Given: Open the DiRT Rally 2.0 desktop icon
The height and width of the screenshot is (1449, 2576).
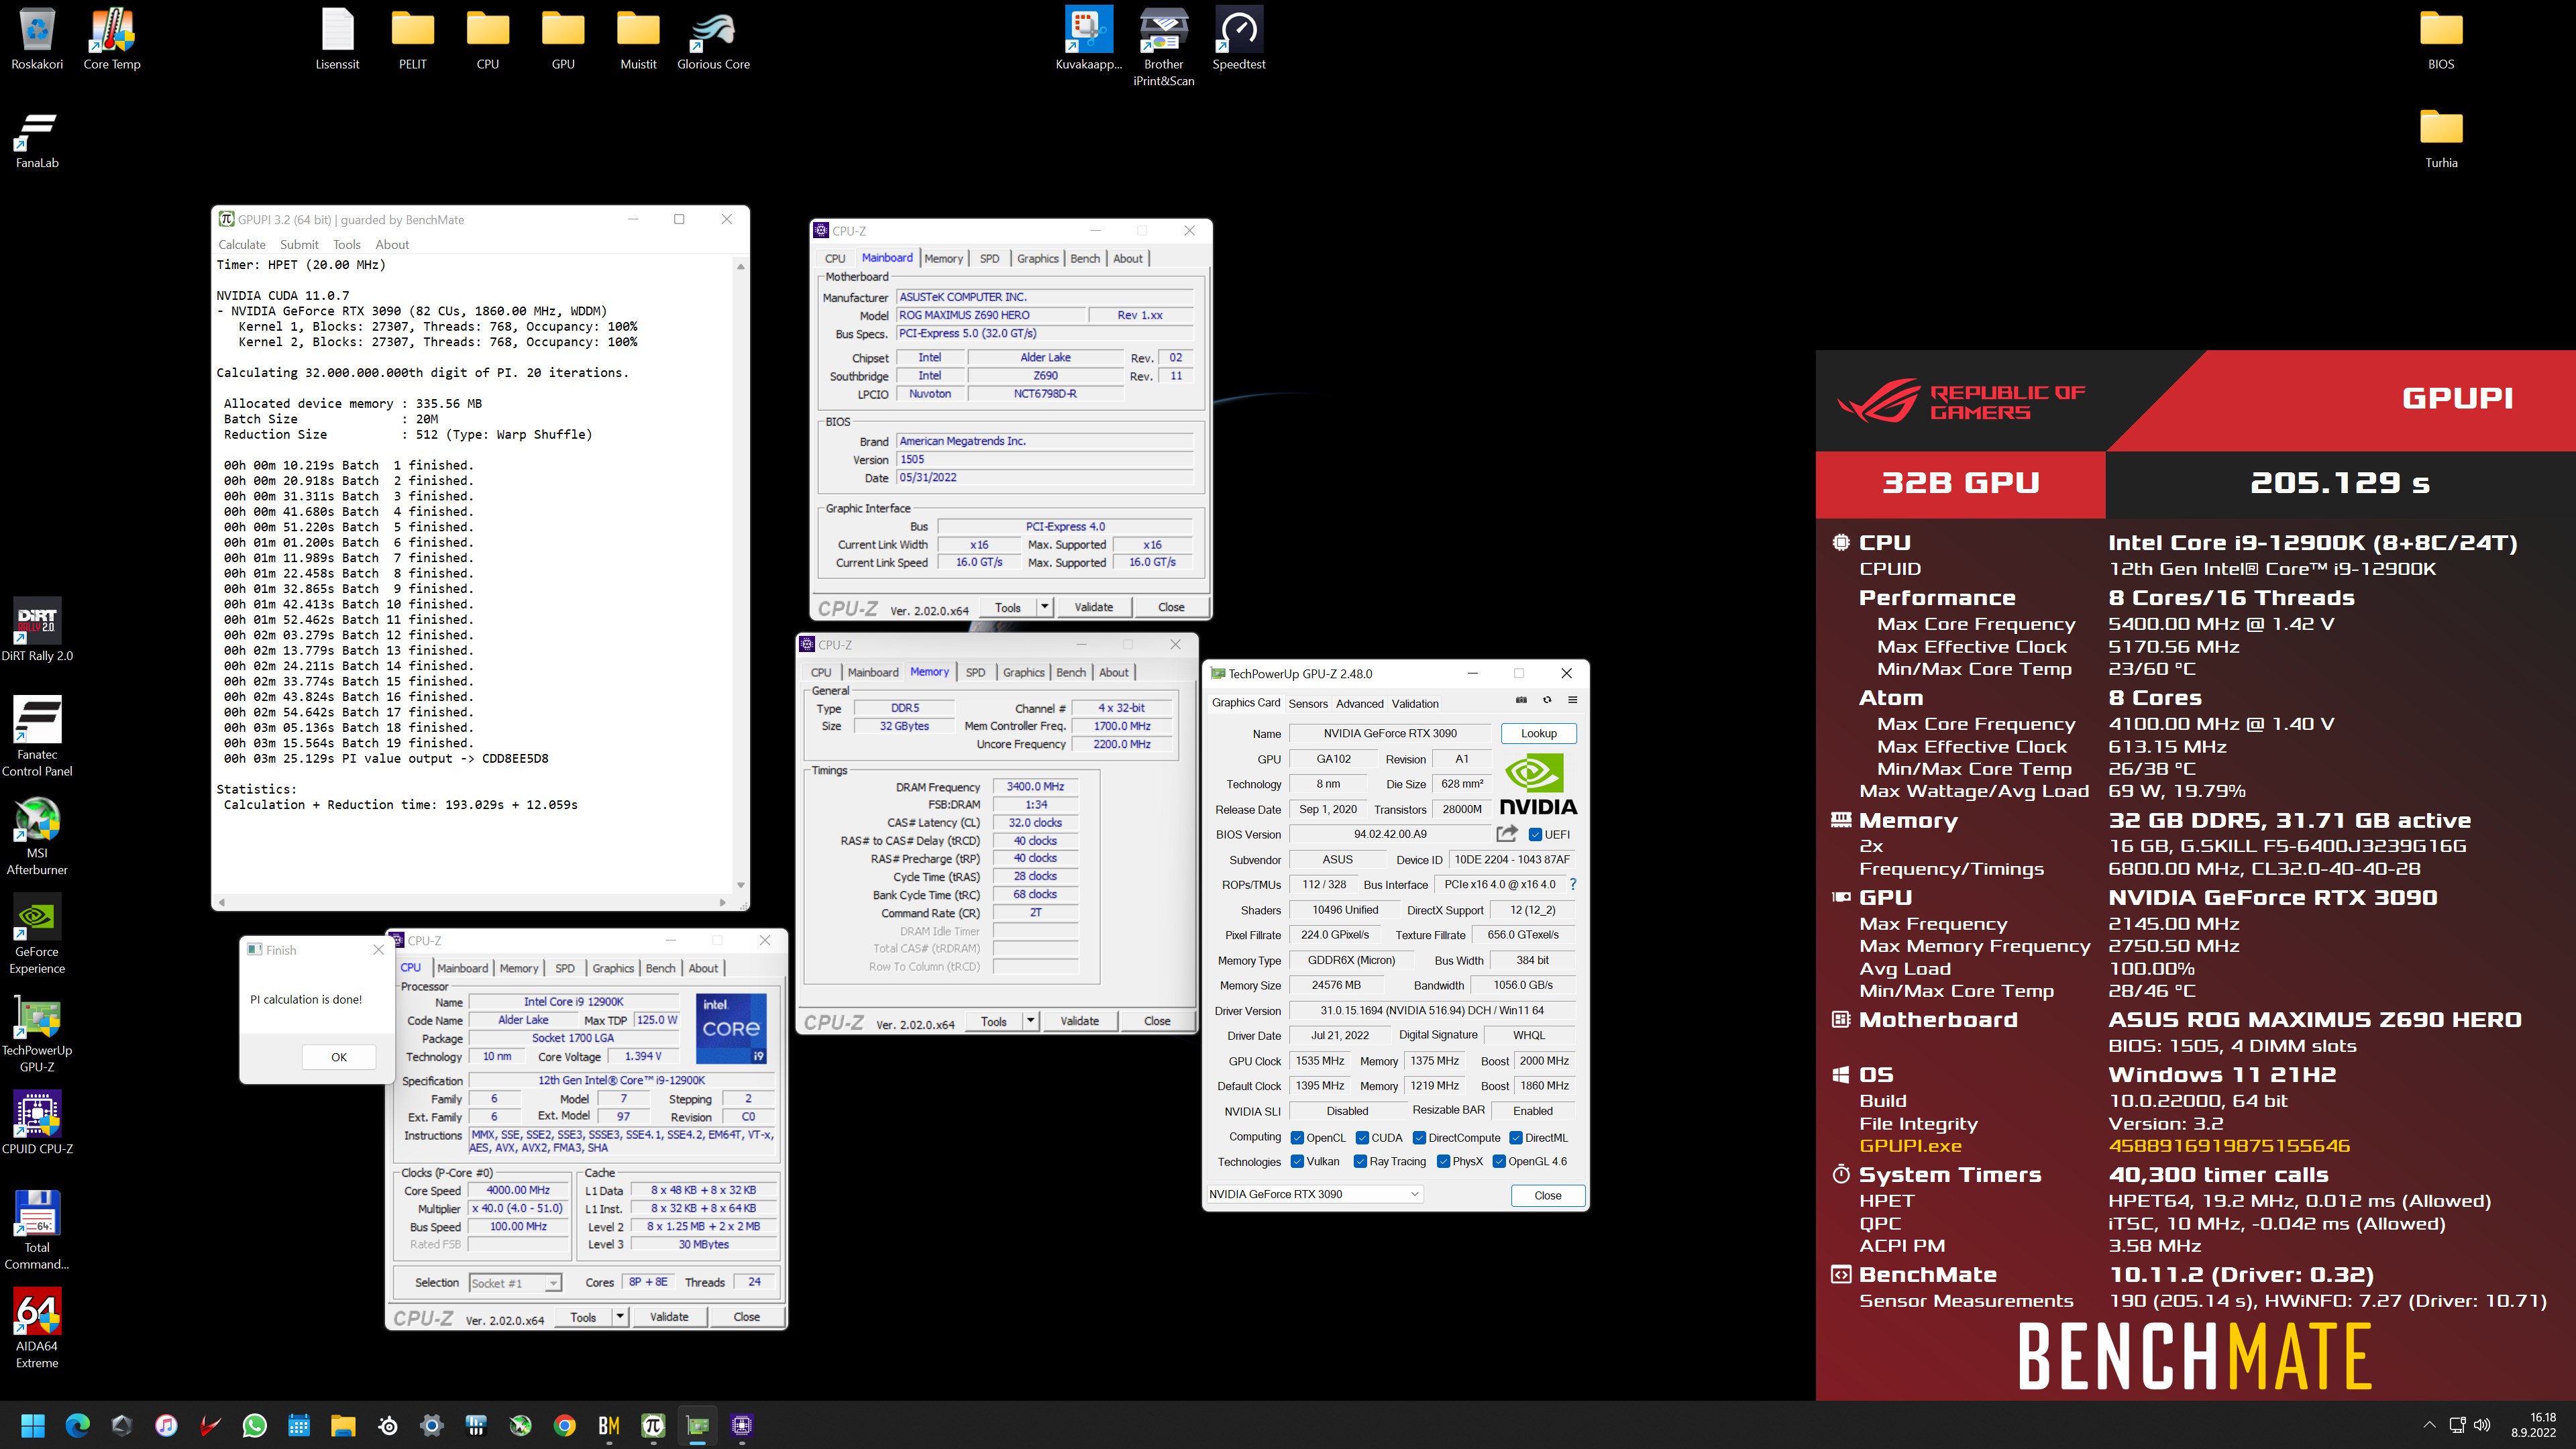Looking at the screenshot, I should coord(37,630).
